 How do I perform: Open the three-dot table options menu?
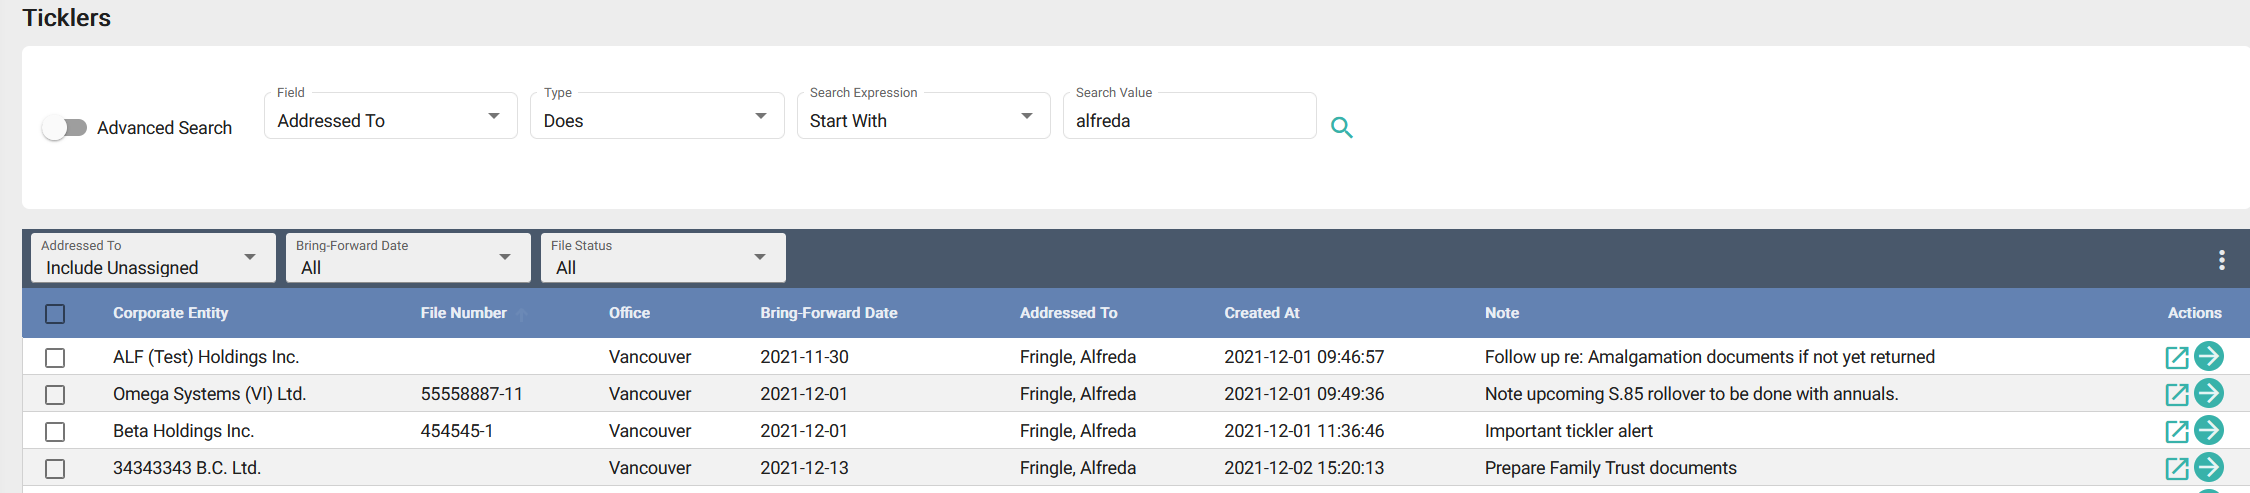click(2221, 260)
